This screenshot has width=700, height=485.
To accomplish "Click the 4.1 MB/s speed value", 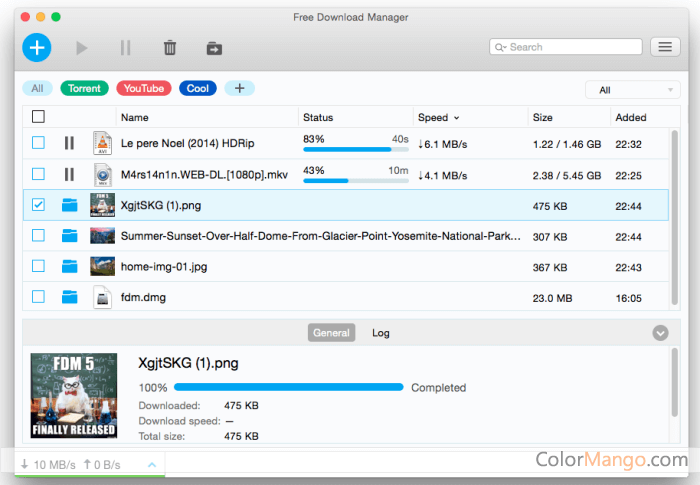I will click(442, 176).
